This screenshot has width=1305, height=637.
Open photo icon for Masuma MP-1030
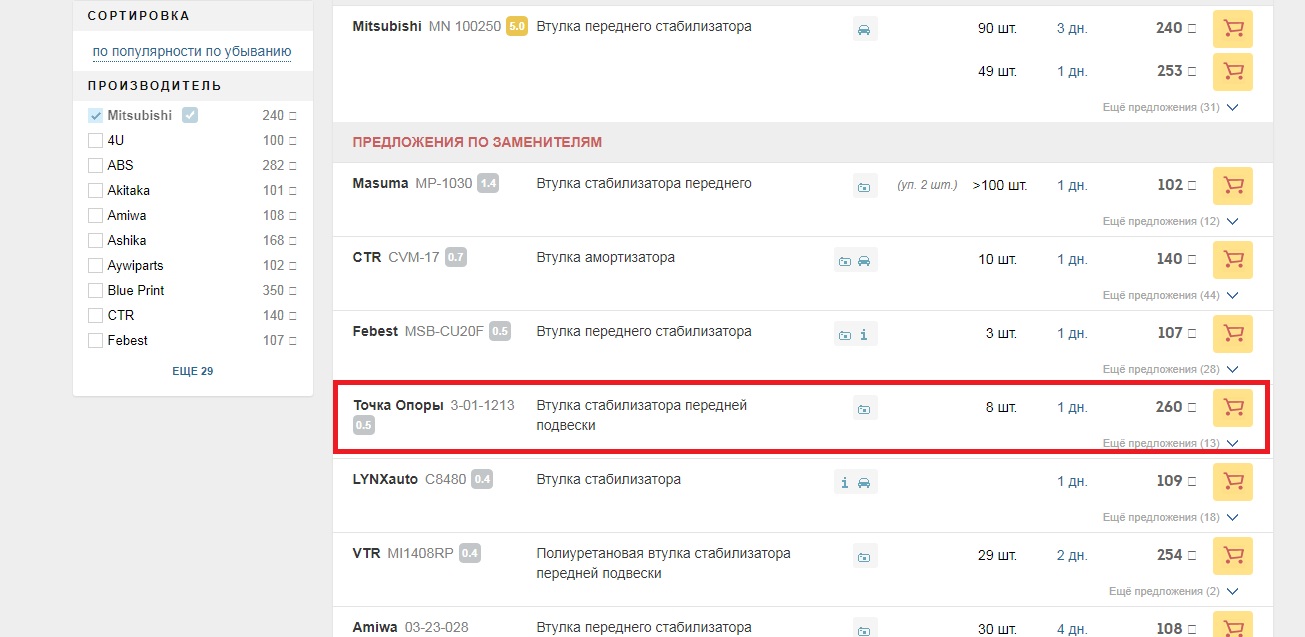coord(865,186)
